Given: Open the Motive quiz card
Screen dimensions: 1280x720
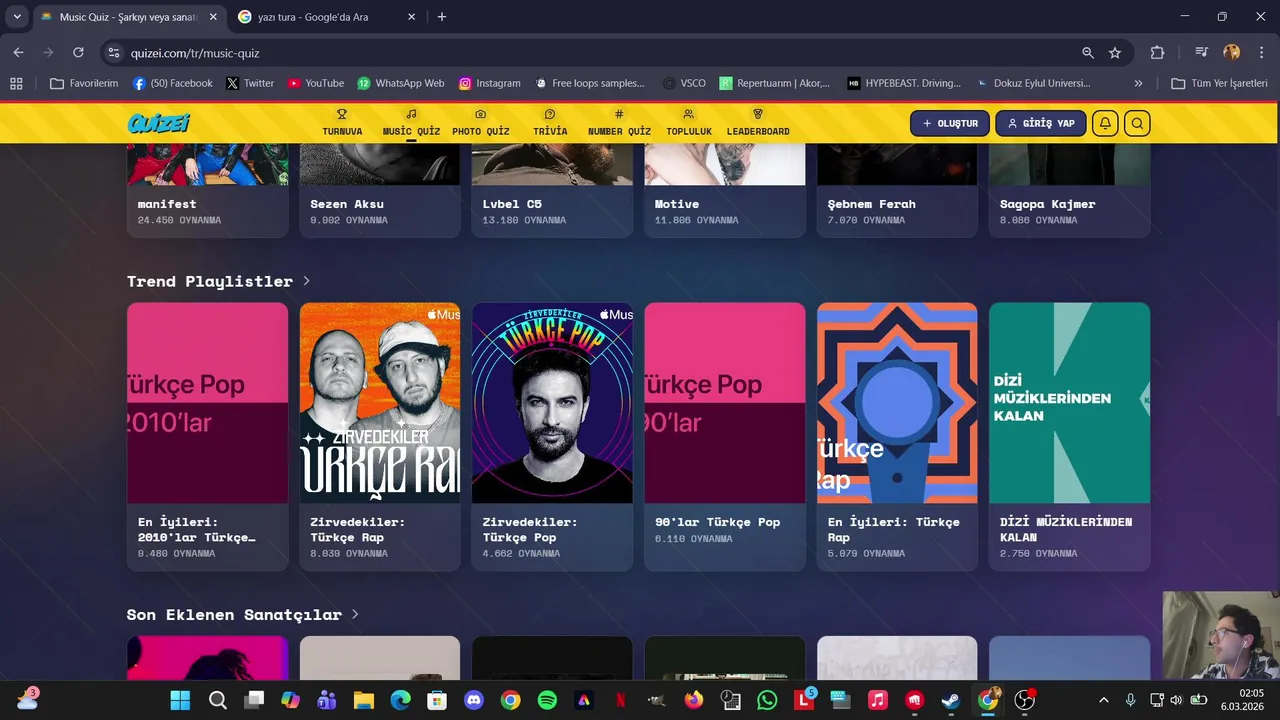Looking at the screenshot, I should [x=725, y=190].
